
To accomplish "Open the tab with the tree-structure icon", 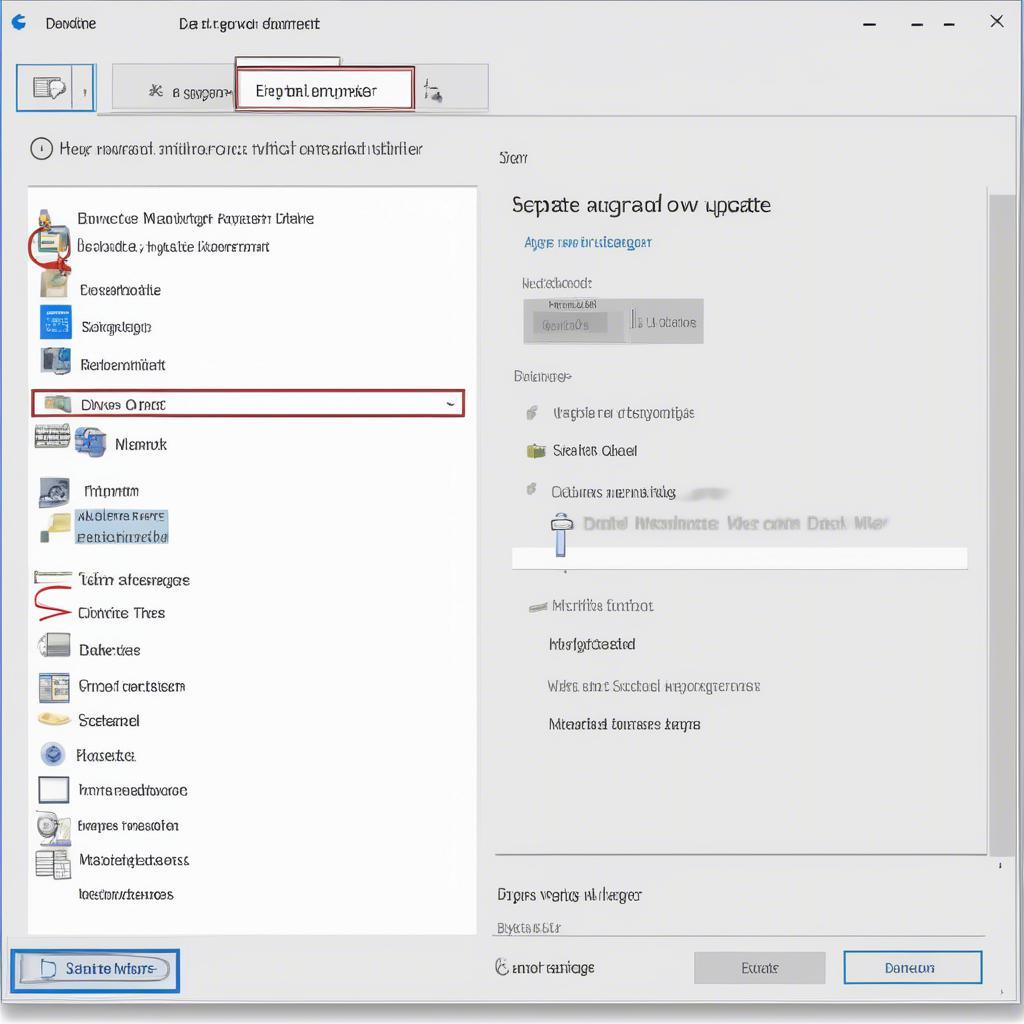I will 433,91.
